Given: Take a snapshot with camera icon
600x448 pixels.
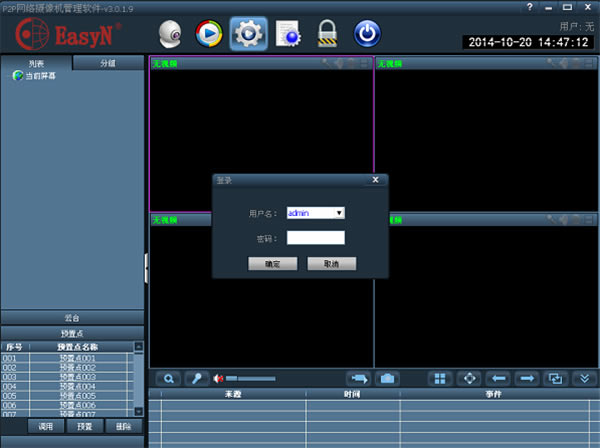Looking at the screenshot, I should pos(388,379).
